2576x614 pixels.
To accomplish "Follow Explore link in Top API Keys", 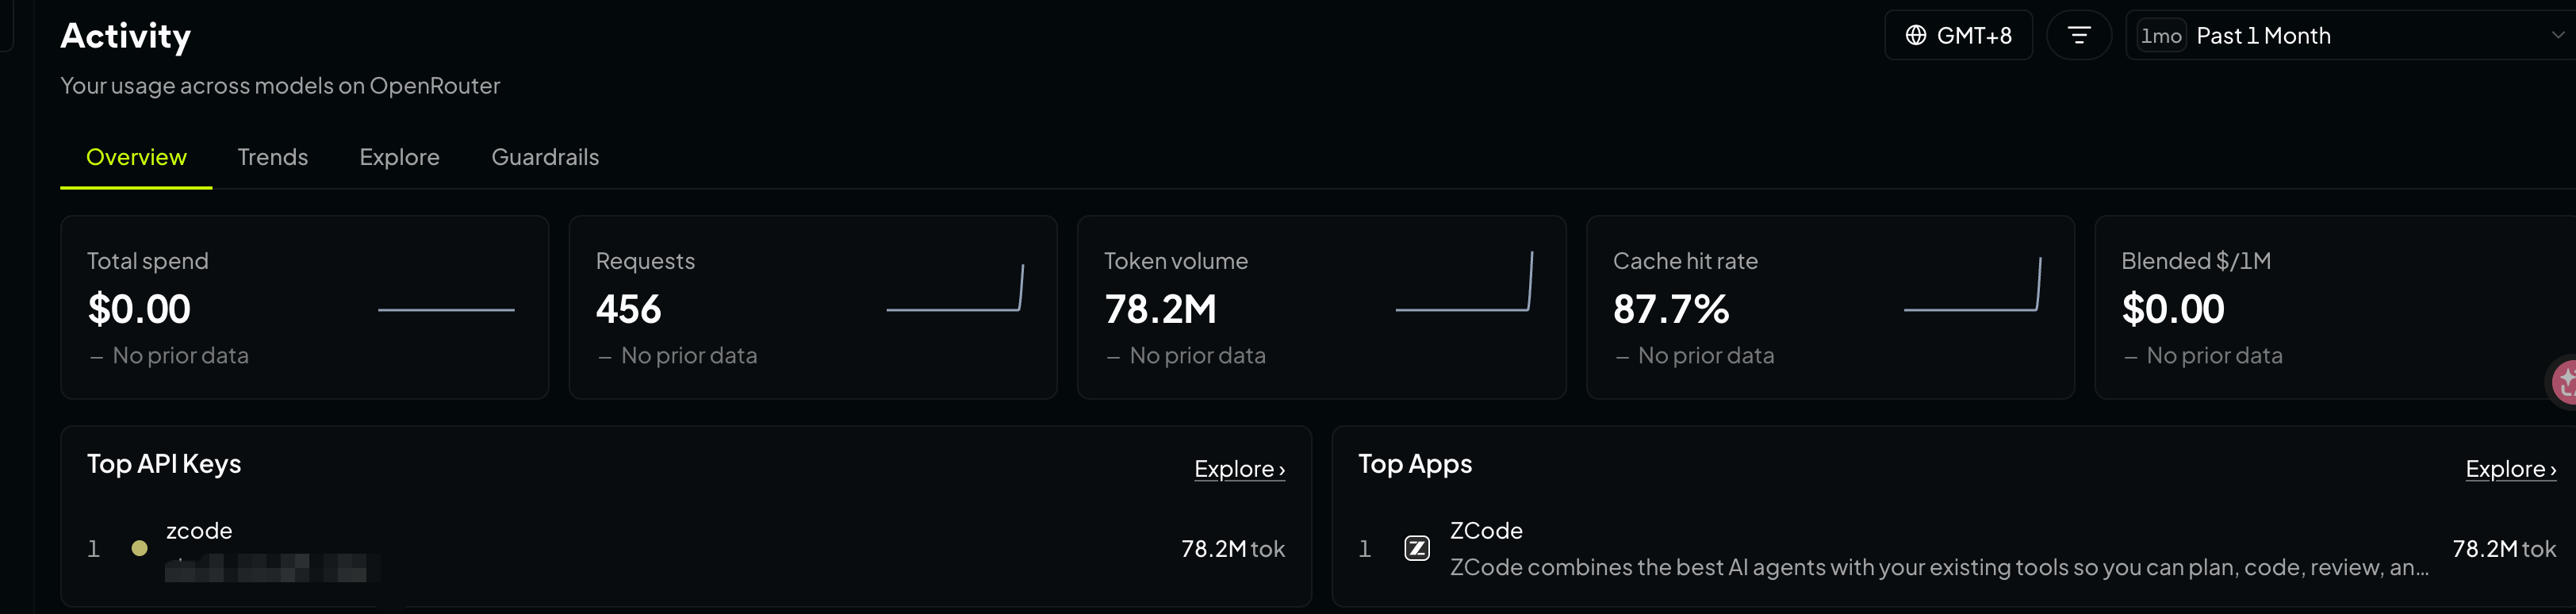I will 1239,468.
